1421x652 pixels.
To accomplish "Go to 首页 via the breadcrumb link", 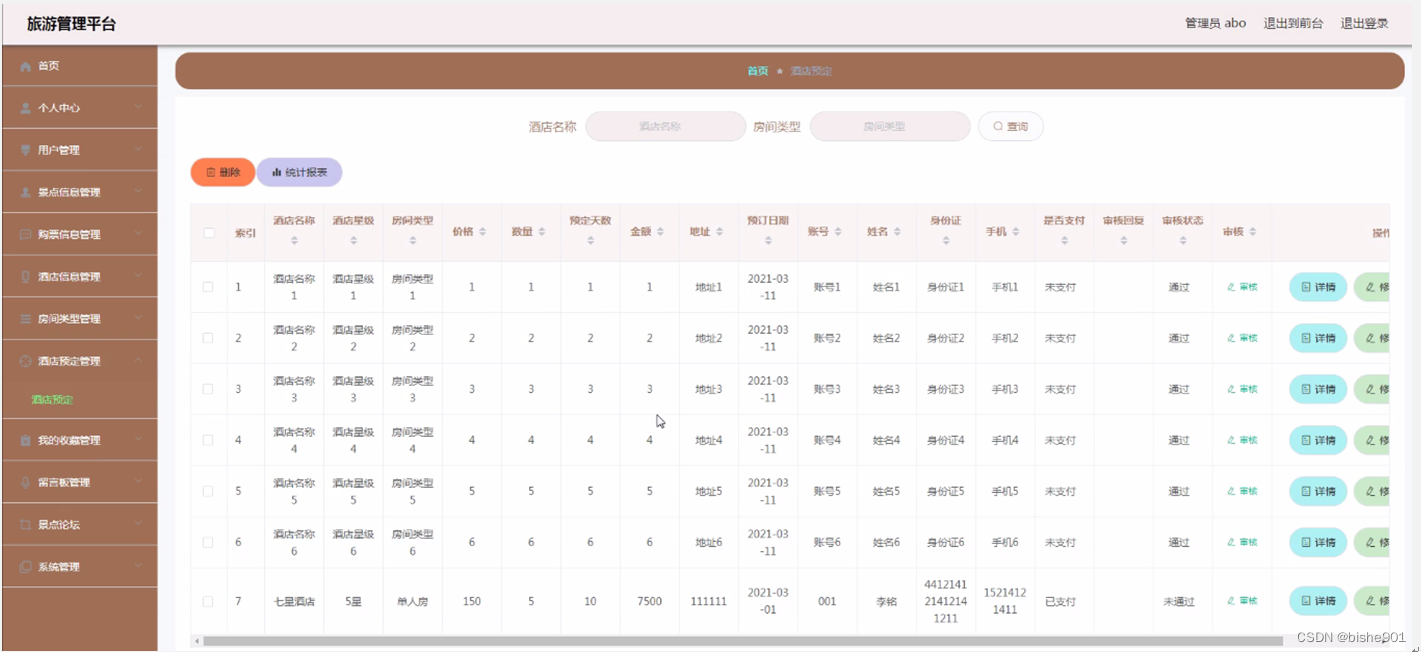I will (x=758, y=71).
